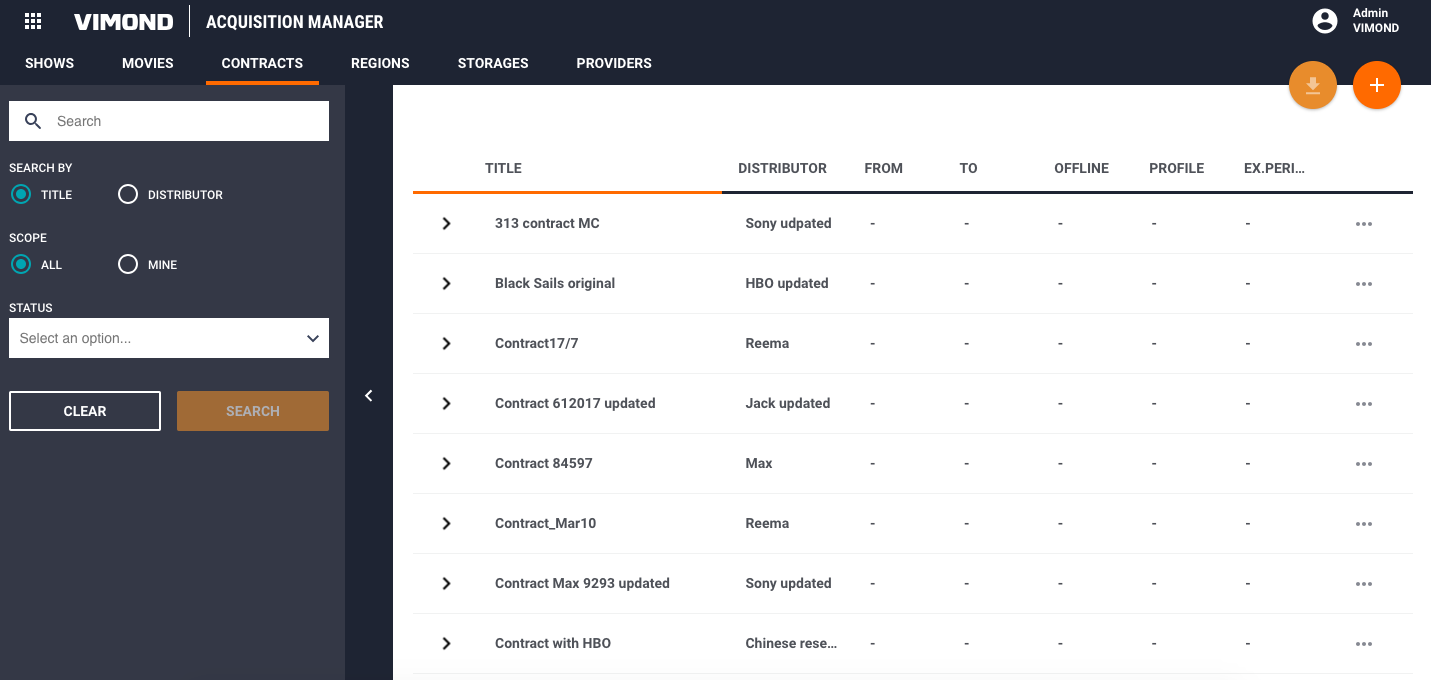The image size is (1431, 680).
Task: Sort by To column header
Action: click(x=968, y=168)
